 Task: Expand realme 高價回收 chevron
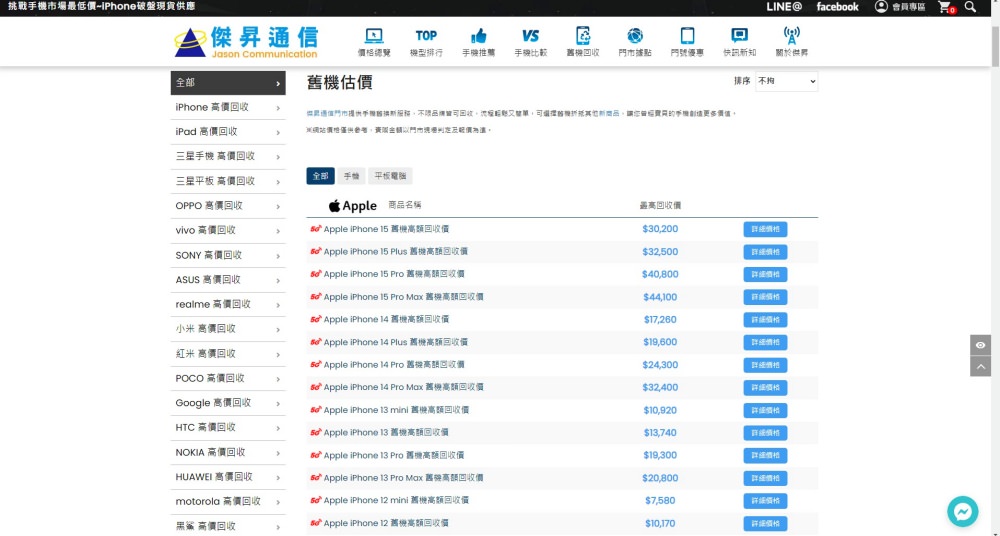point(278,305)
